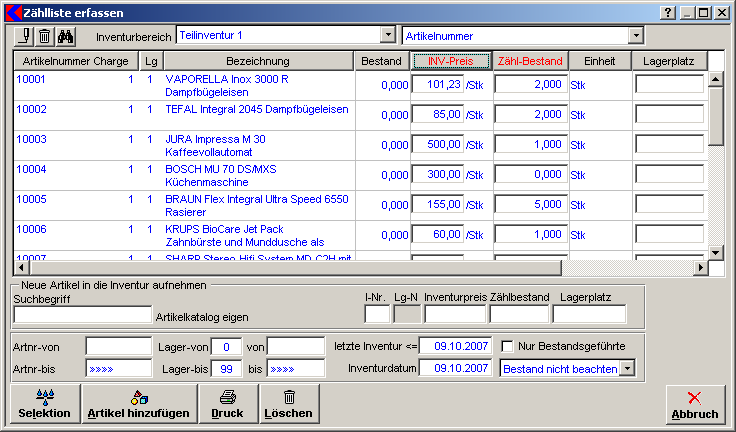This screenshot has height=432, width=736.
Task: Click the pen edit toolbar icon
Action: [x=25, y=36]
